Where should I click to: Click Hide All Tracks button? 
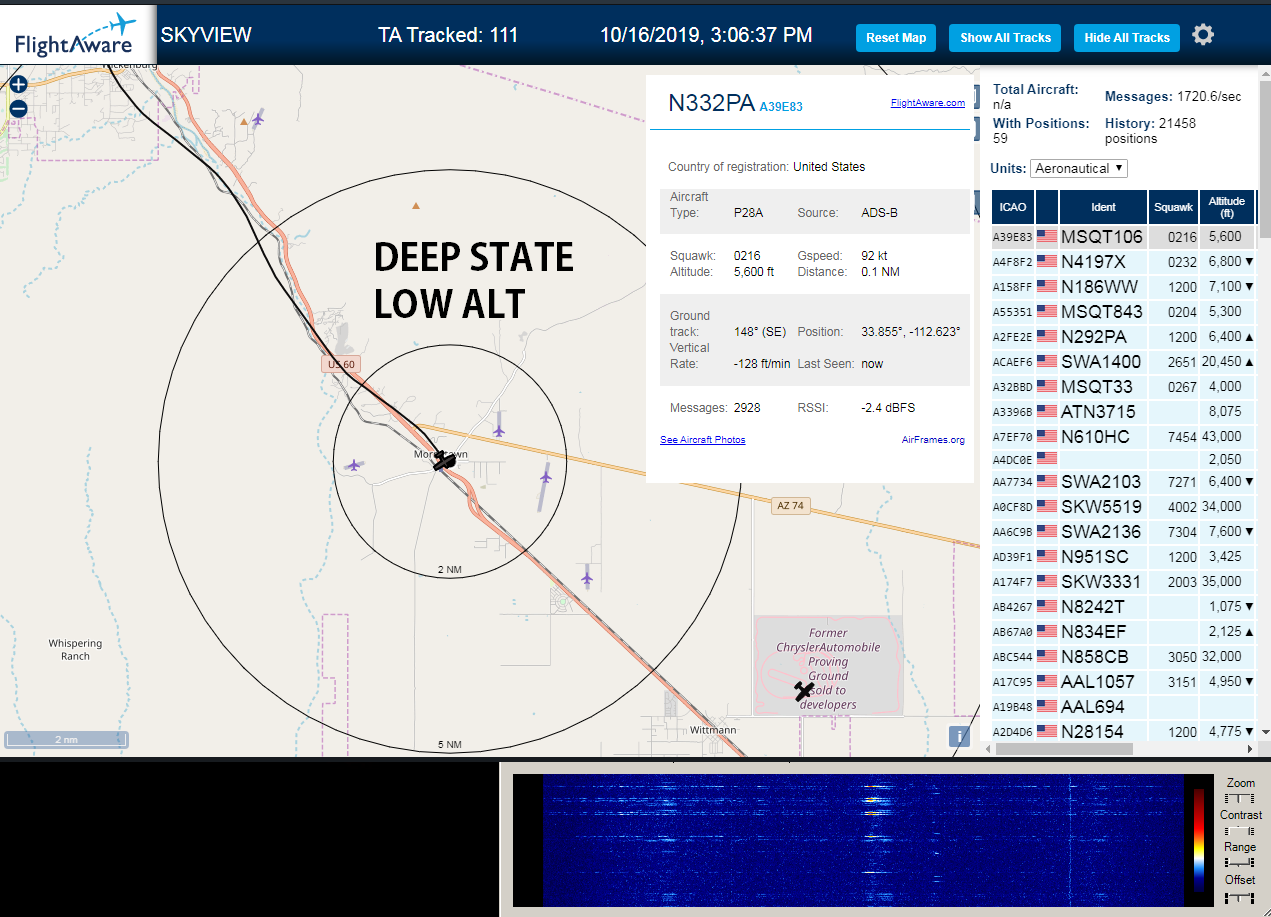point(1127,38)
